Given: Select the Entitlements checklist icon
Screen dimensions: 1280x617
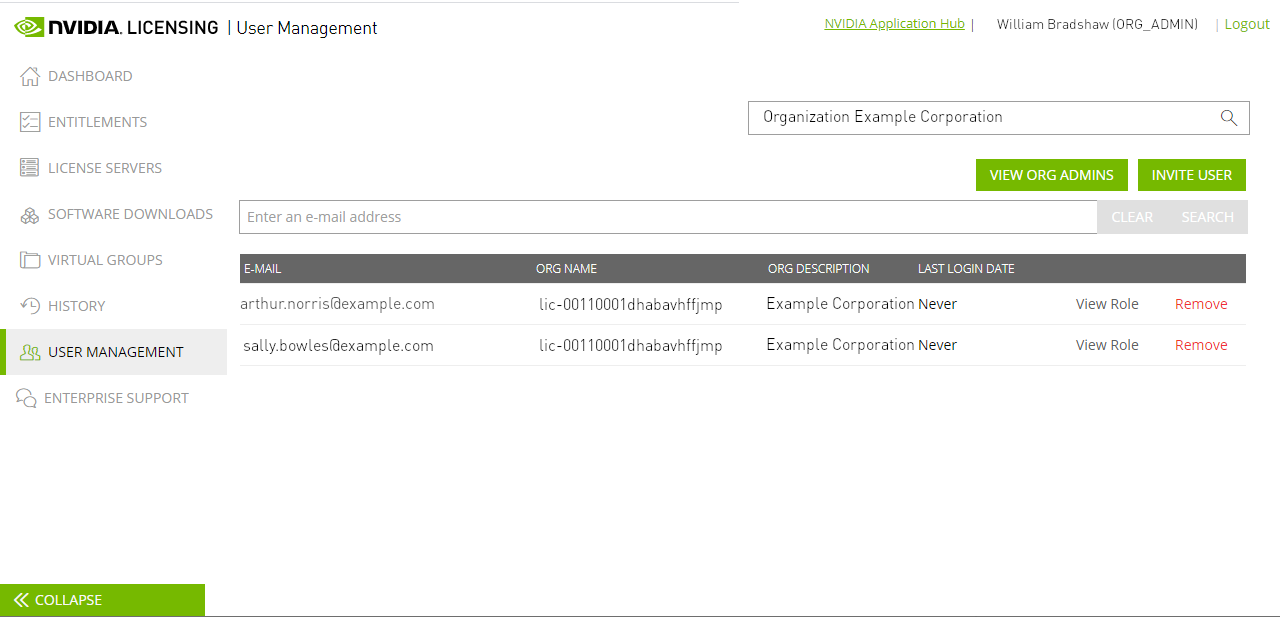Looking at the screenshot, I should (29, 121).
